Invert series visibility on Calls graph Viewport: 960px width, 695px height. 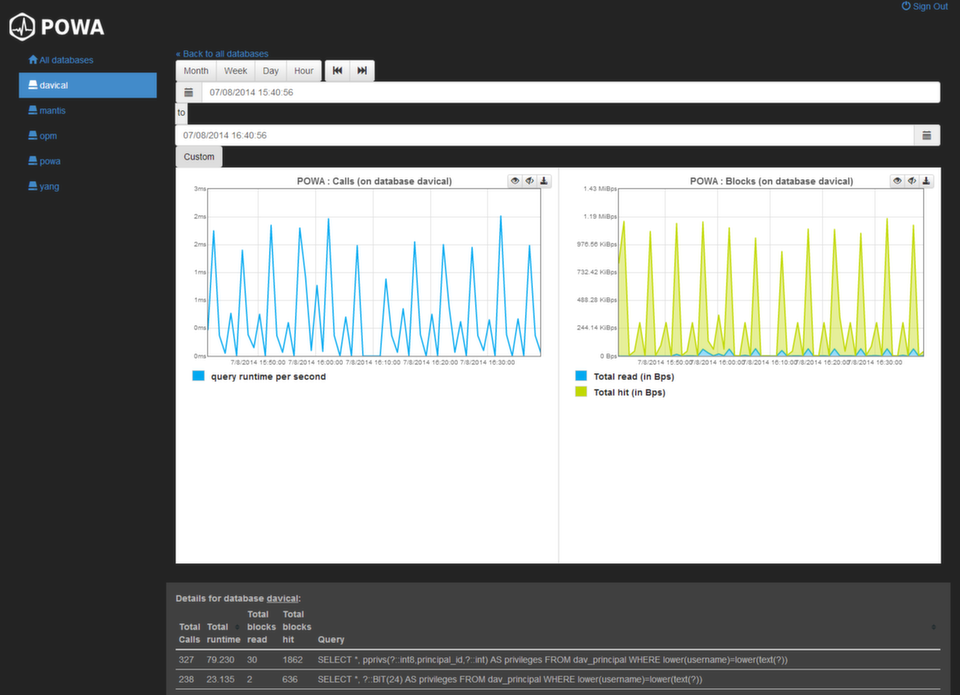[530, 181]
